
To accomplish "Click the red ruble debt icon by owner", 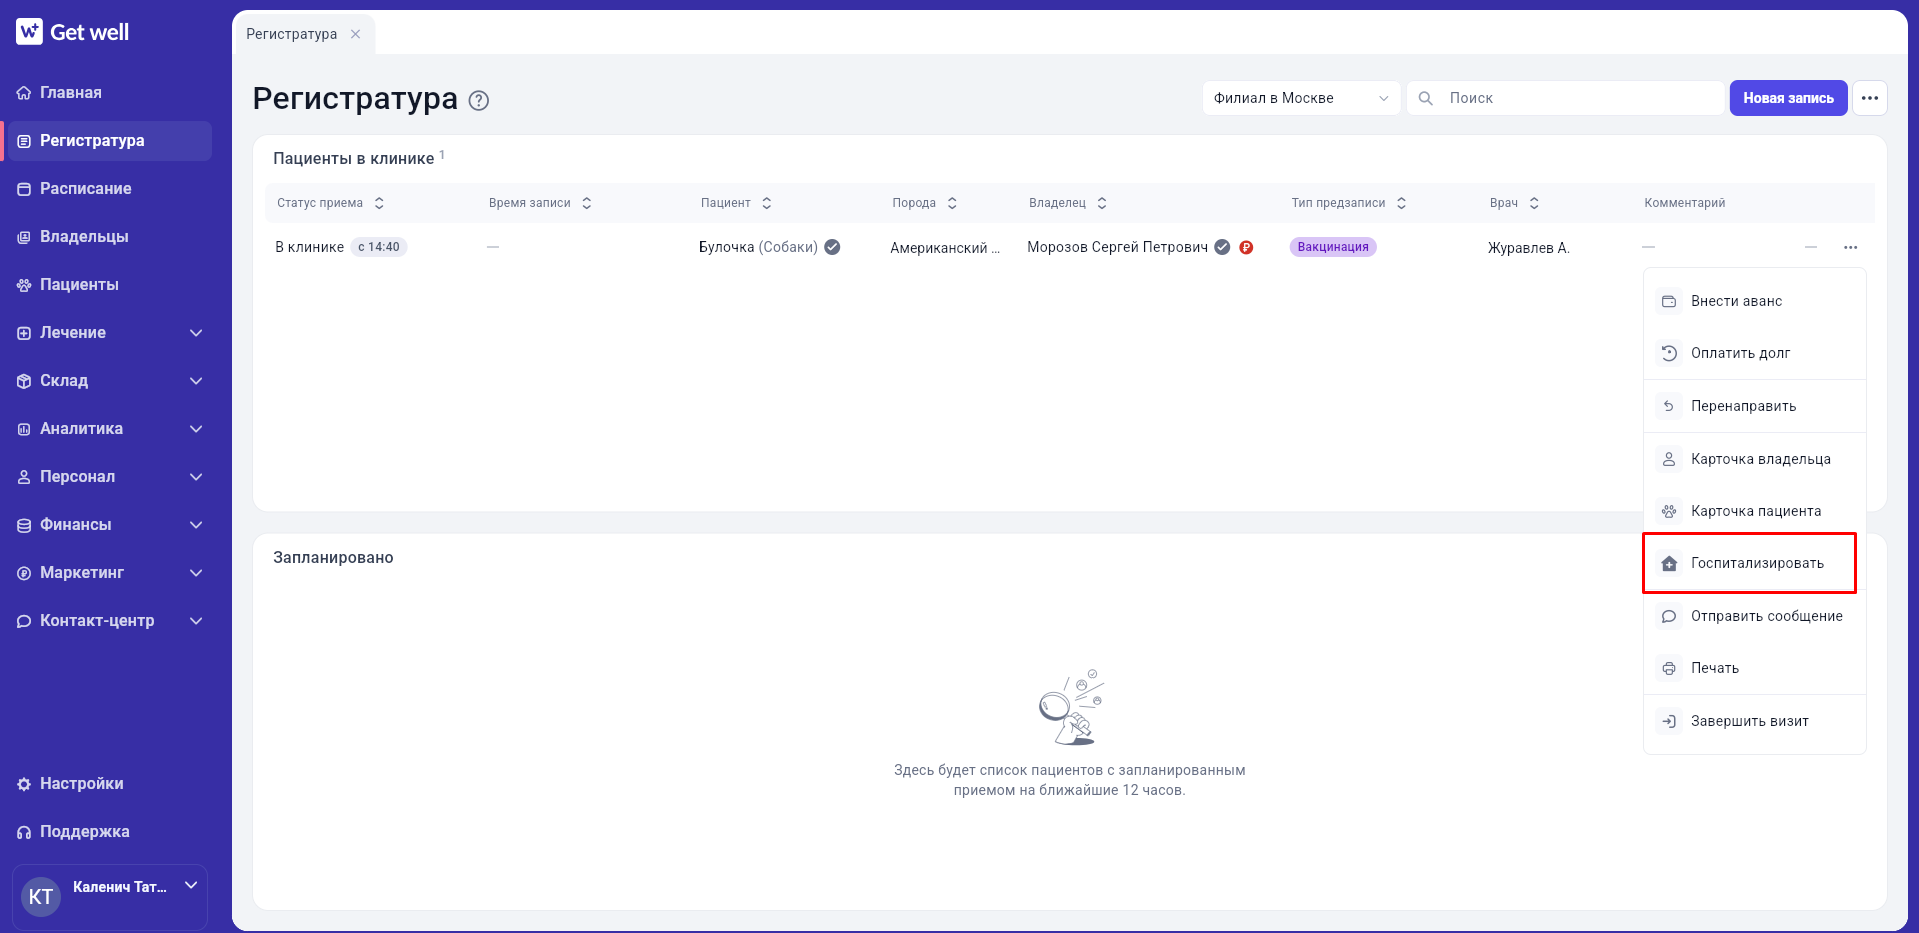I will point(1246,247).
